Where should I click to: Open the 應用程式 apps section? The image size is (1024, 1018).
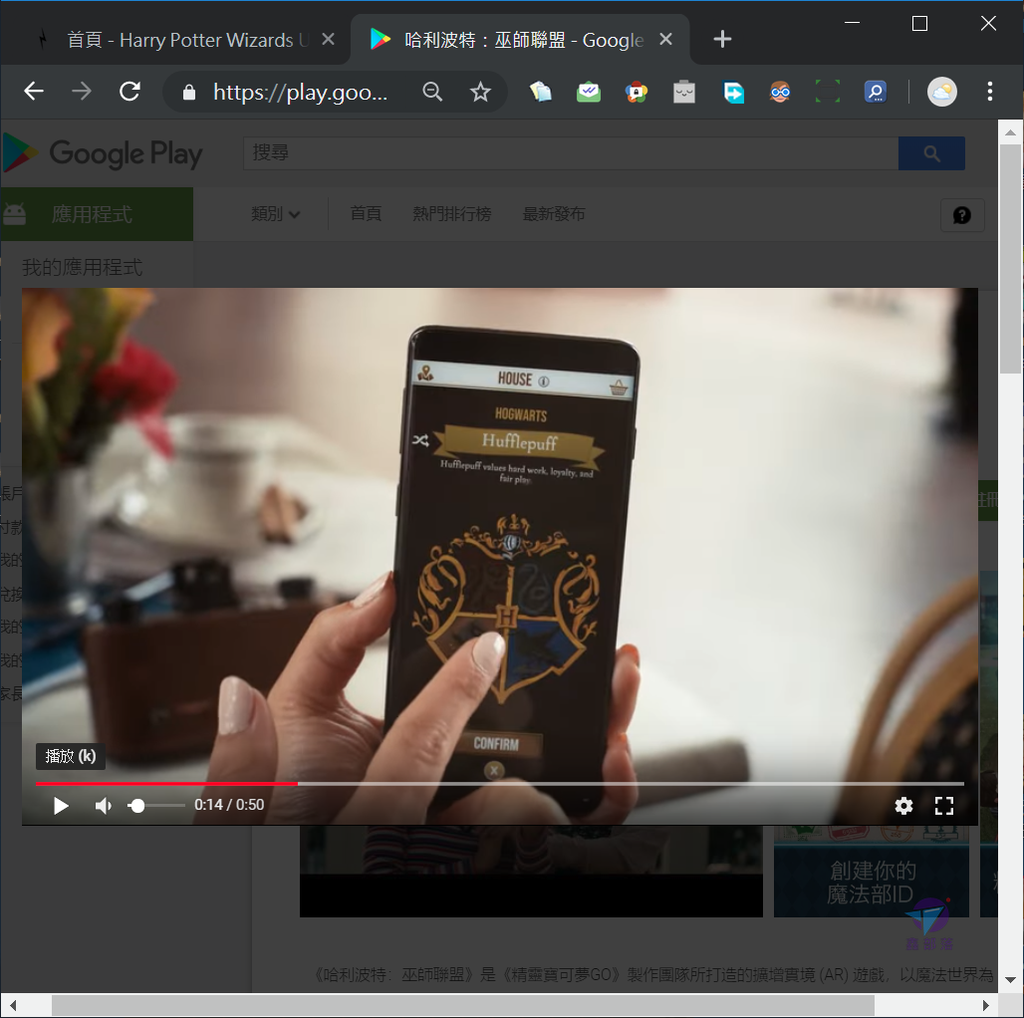(x=97, y=214)
